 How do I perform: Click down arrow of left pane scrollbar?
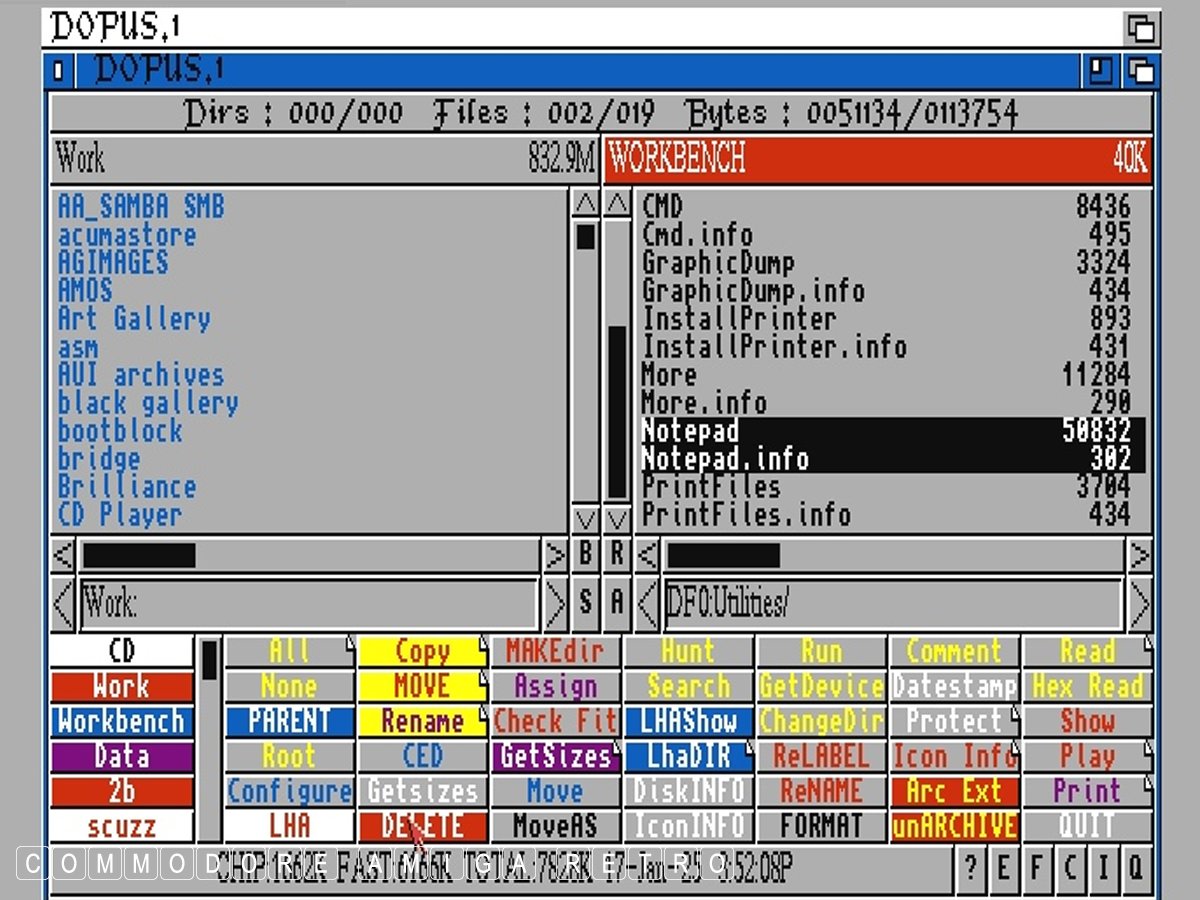pos(585,519)
